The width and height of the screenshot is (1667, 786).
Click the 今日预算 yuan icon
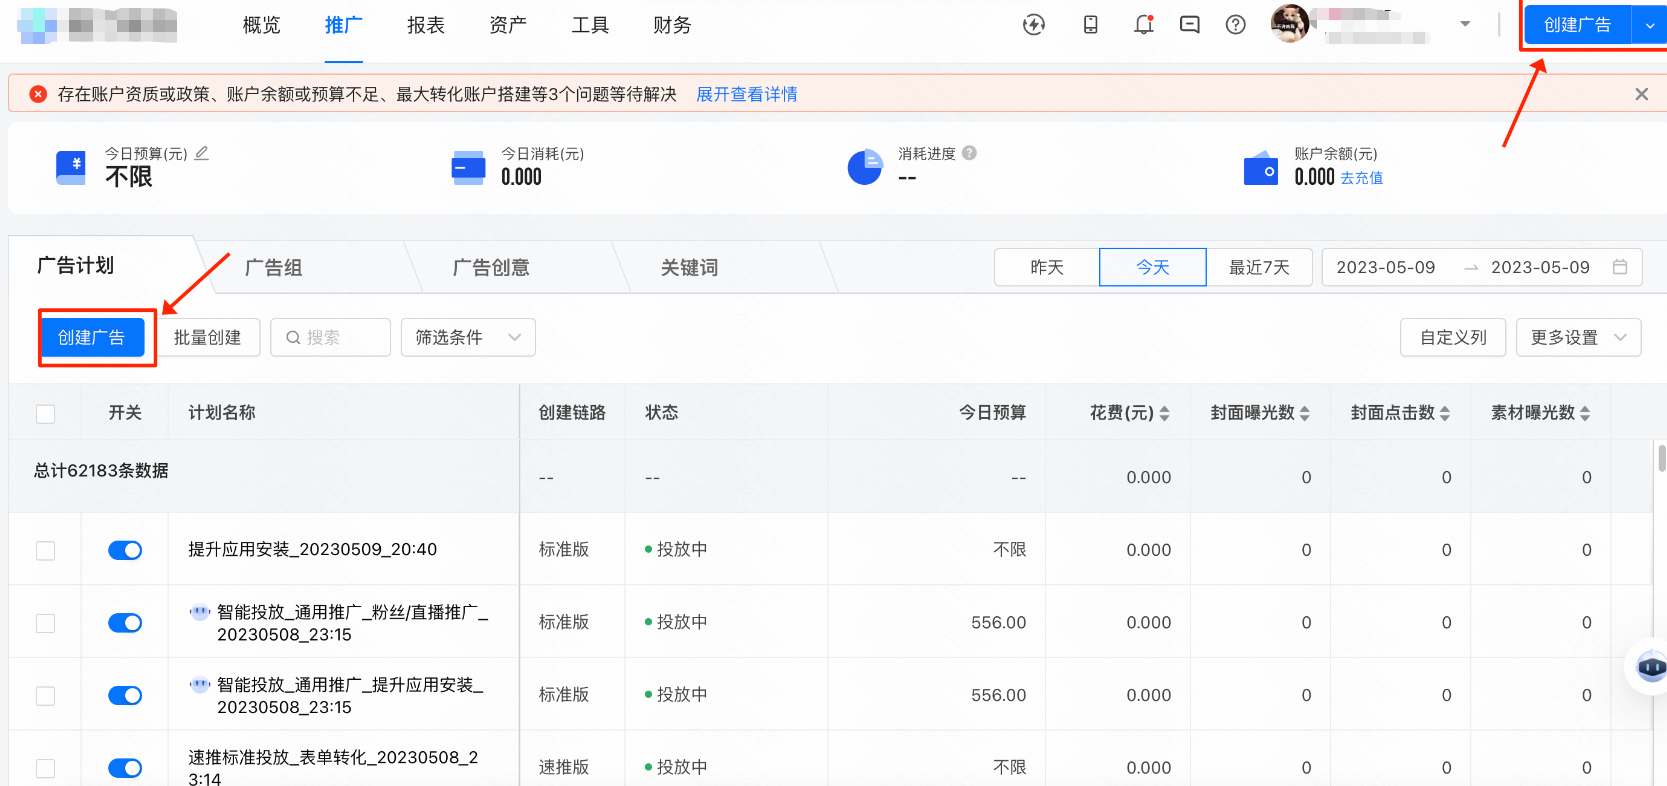pyautogui.click(x=71, y=167)
